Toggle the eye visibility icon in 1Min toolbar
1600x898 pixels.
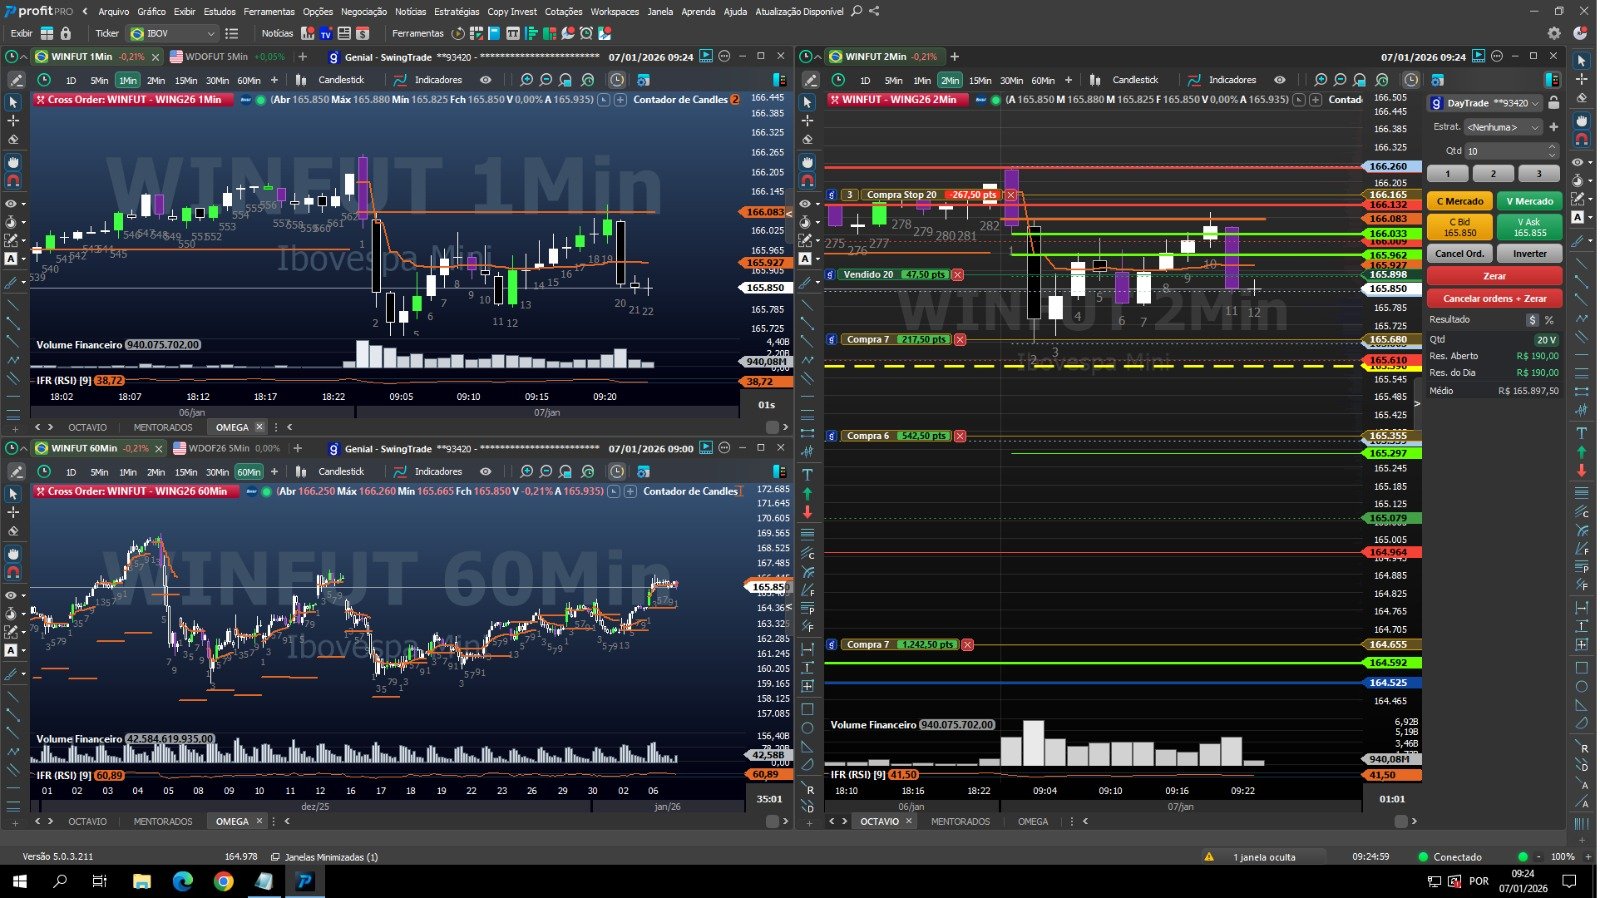(485, 80)
